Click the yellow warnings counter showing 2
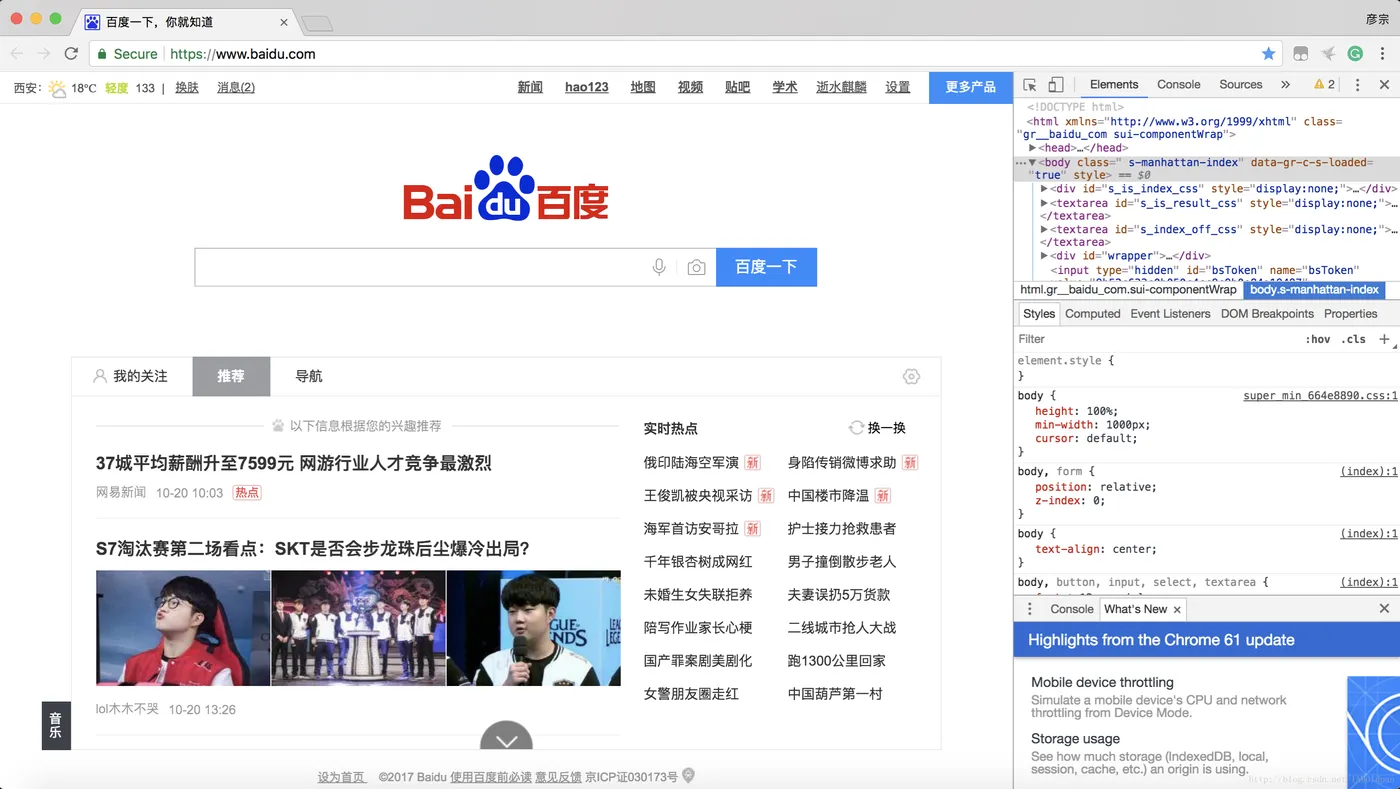The image size is (1400, 789). [x=1324, y=85]
